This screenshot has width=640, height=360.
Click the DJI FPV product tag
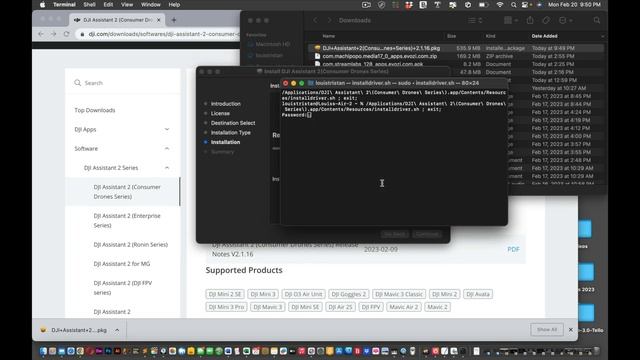click(x=371, y=307)
